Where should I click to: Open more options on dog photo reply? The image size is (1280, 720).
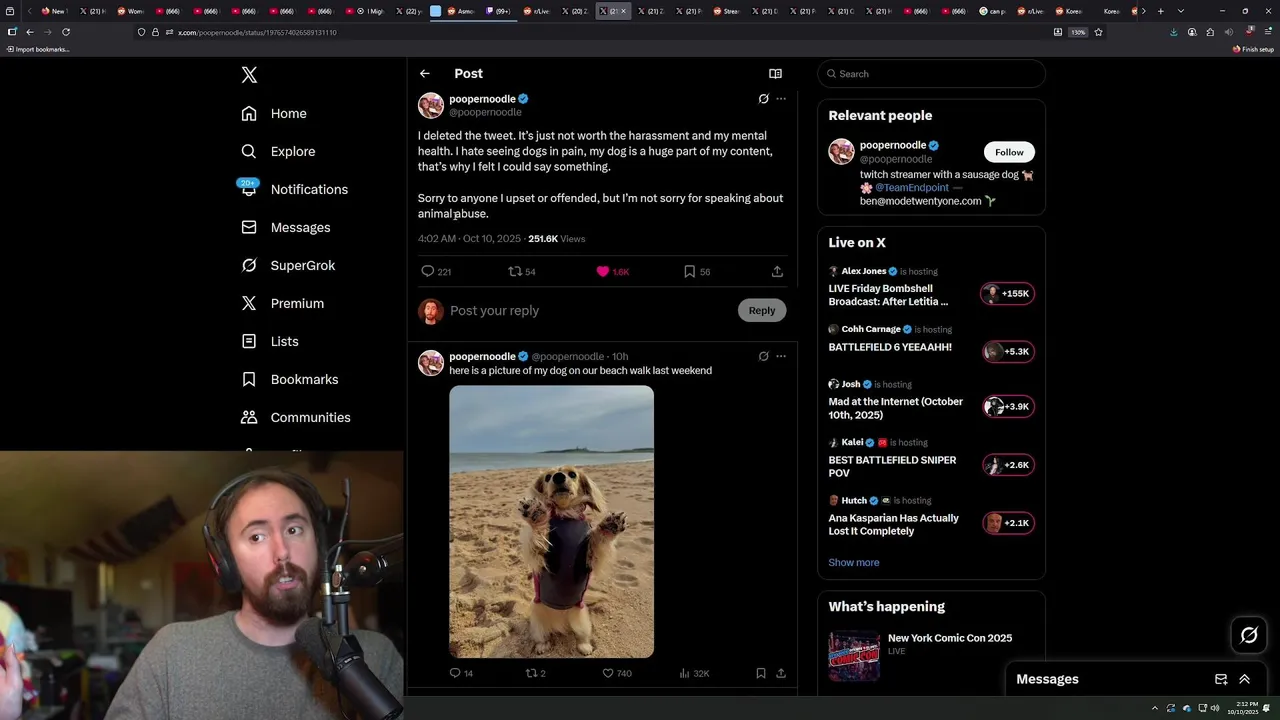pyautogui.click(x=781, y=356)
